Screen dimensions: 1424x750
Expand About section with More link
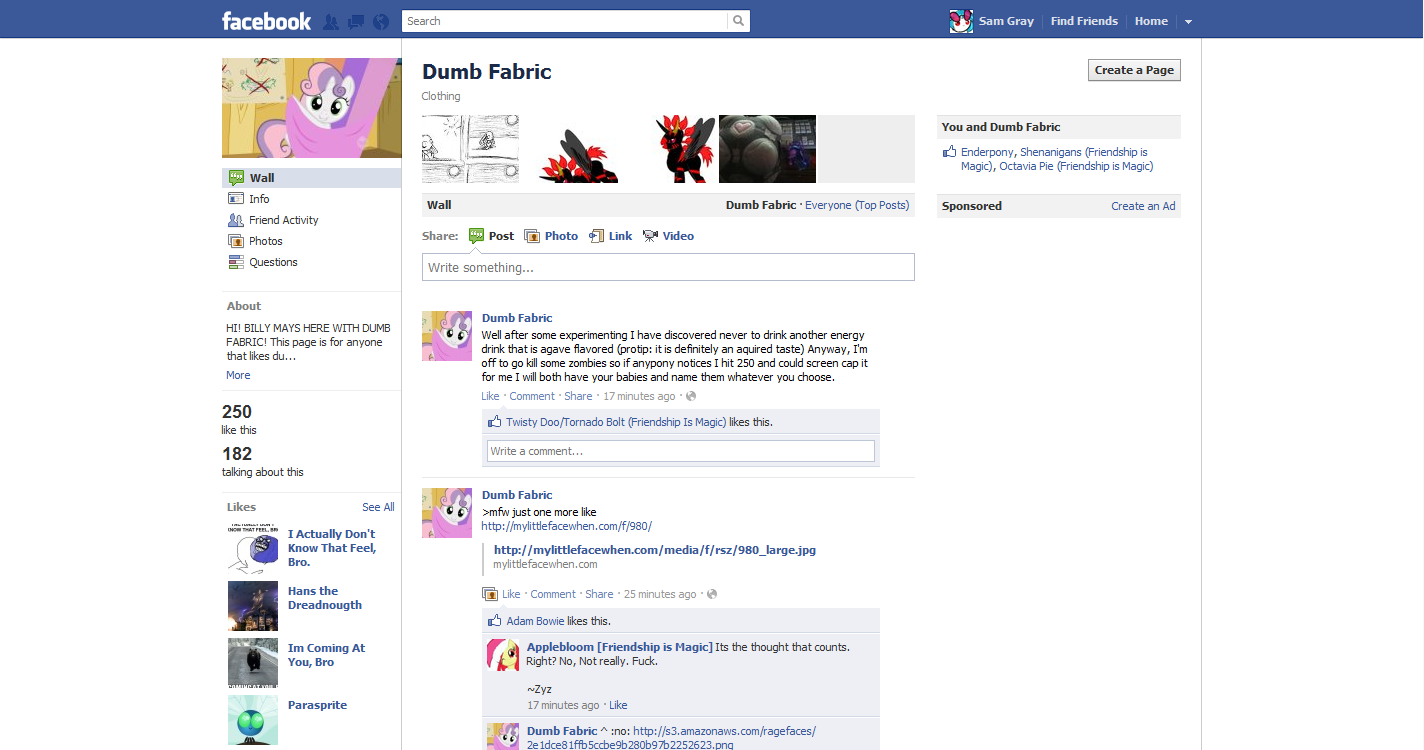(x=238, y=375)
